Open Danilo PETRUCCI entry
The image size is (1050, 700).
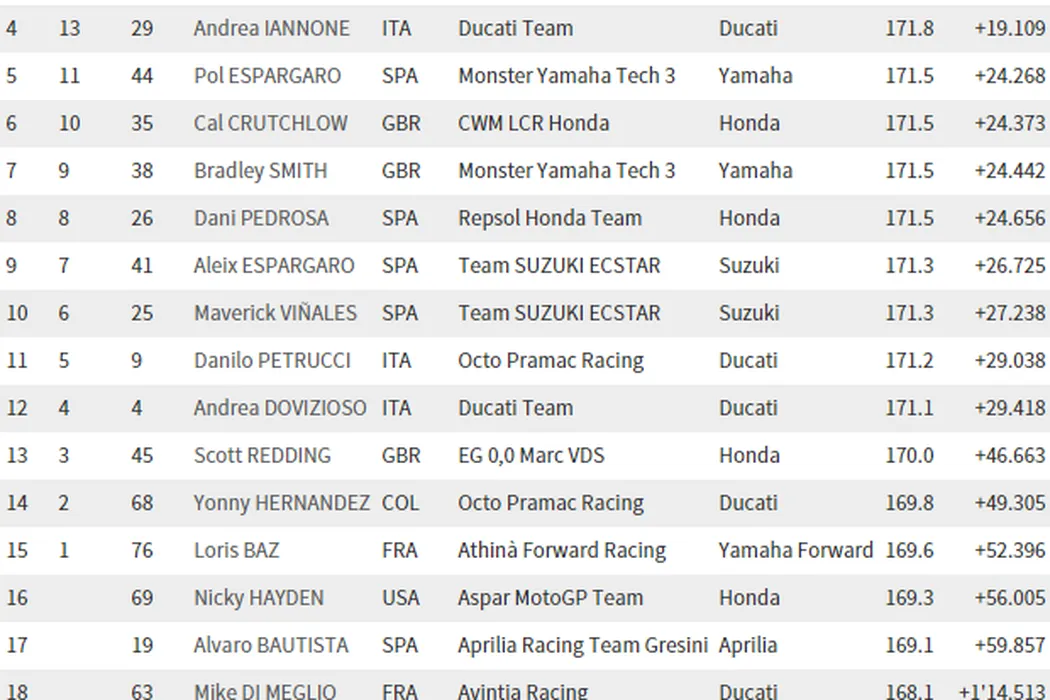pos(272,361)
